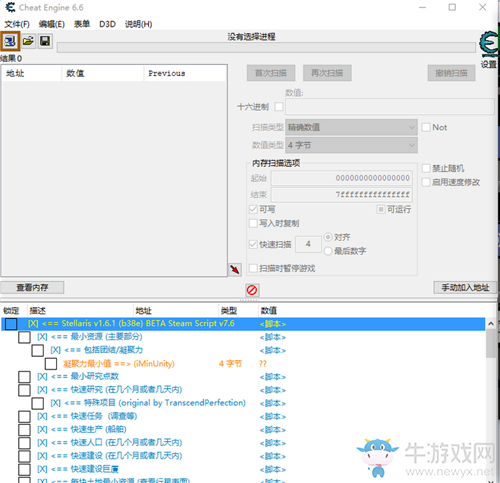
Task: Open the 表单 menu
Action: point(82,24)
